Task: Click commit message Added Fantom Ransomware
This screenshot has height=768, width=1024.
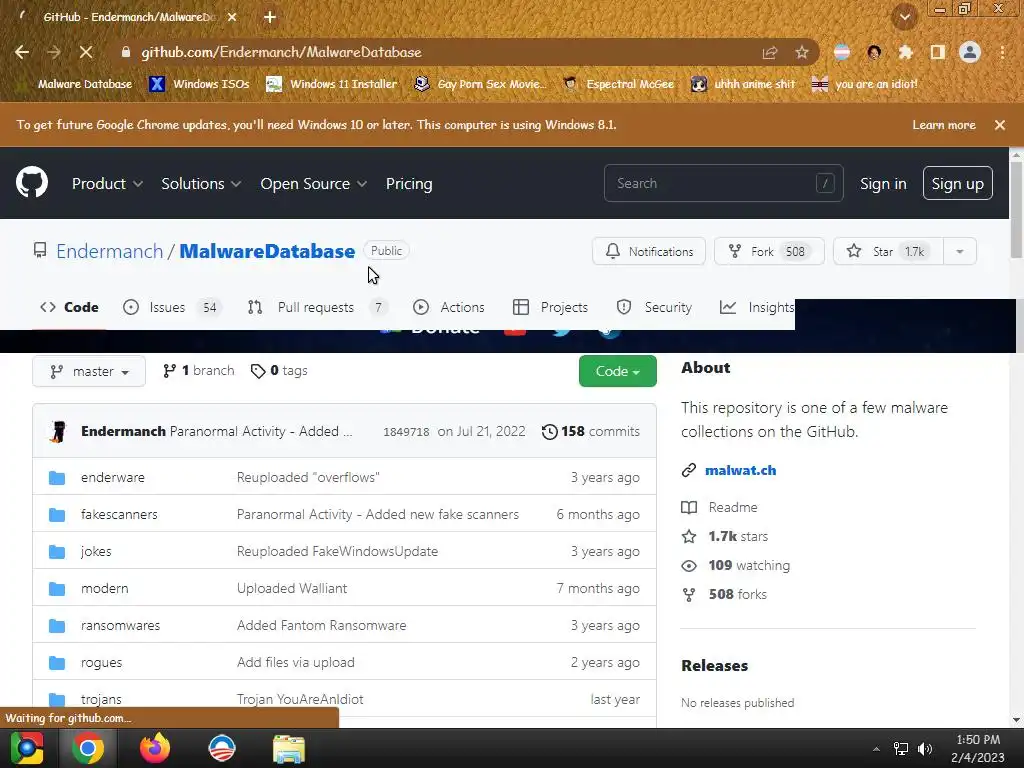Action: (321, 626)
